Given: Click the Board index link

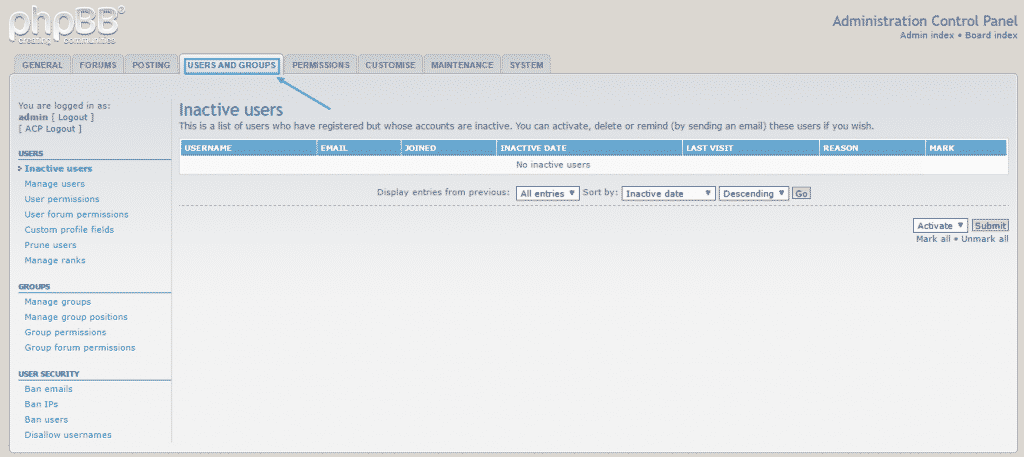Looking at the screenshot, I should coord(985,35).
